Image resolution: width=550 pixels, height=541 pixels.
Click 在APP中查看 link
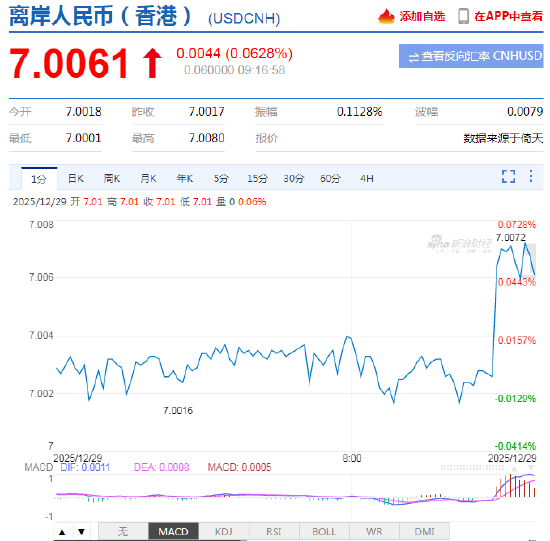click(508, 16)
